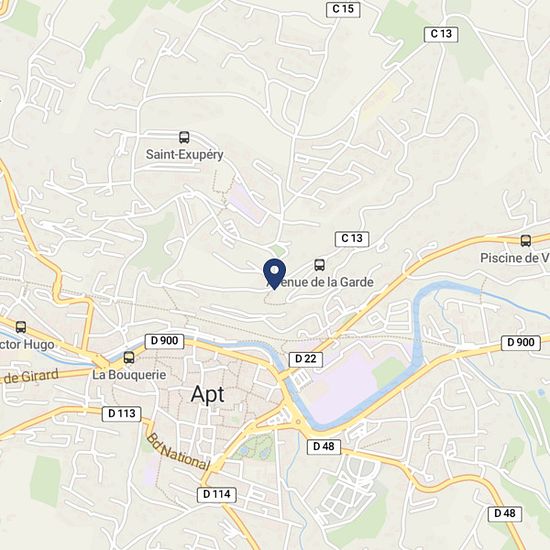Click the dark blue location pin marker
The width and height of the screenshot is (550, 550).
coord(274,274)
